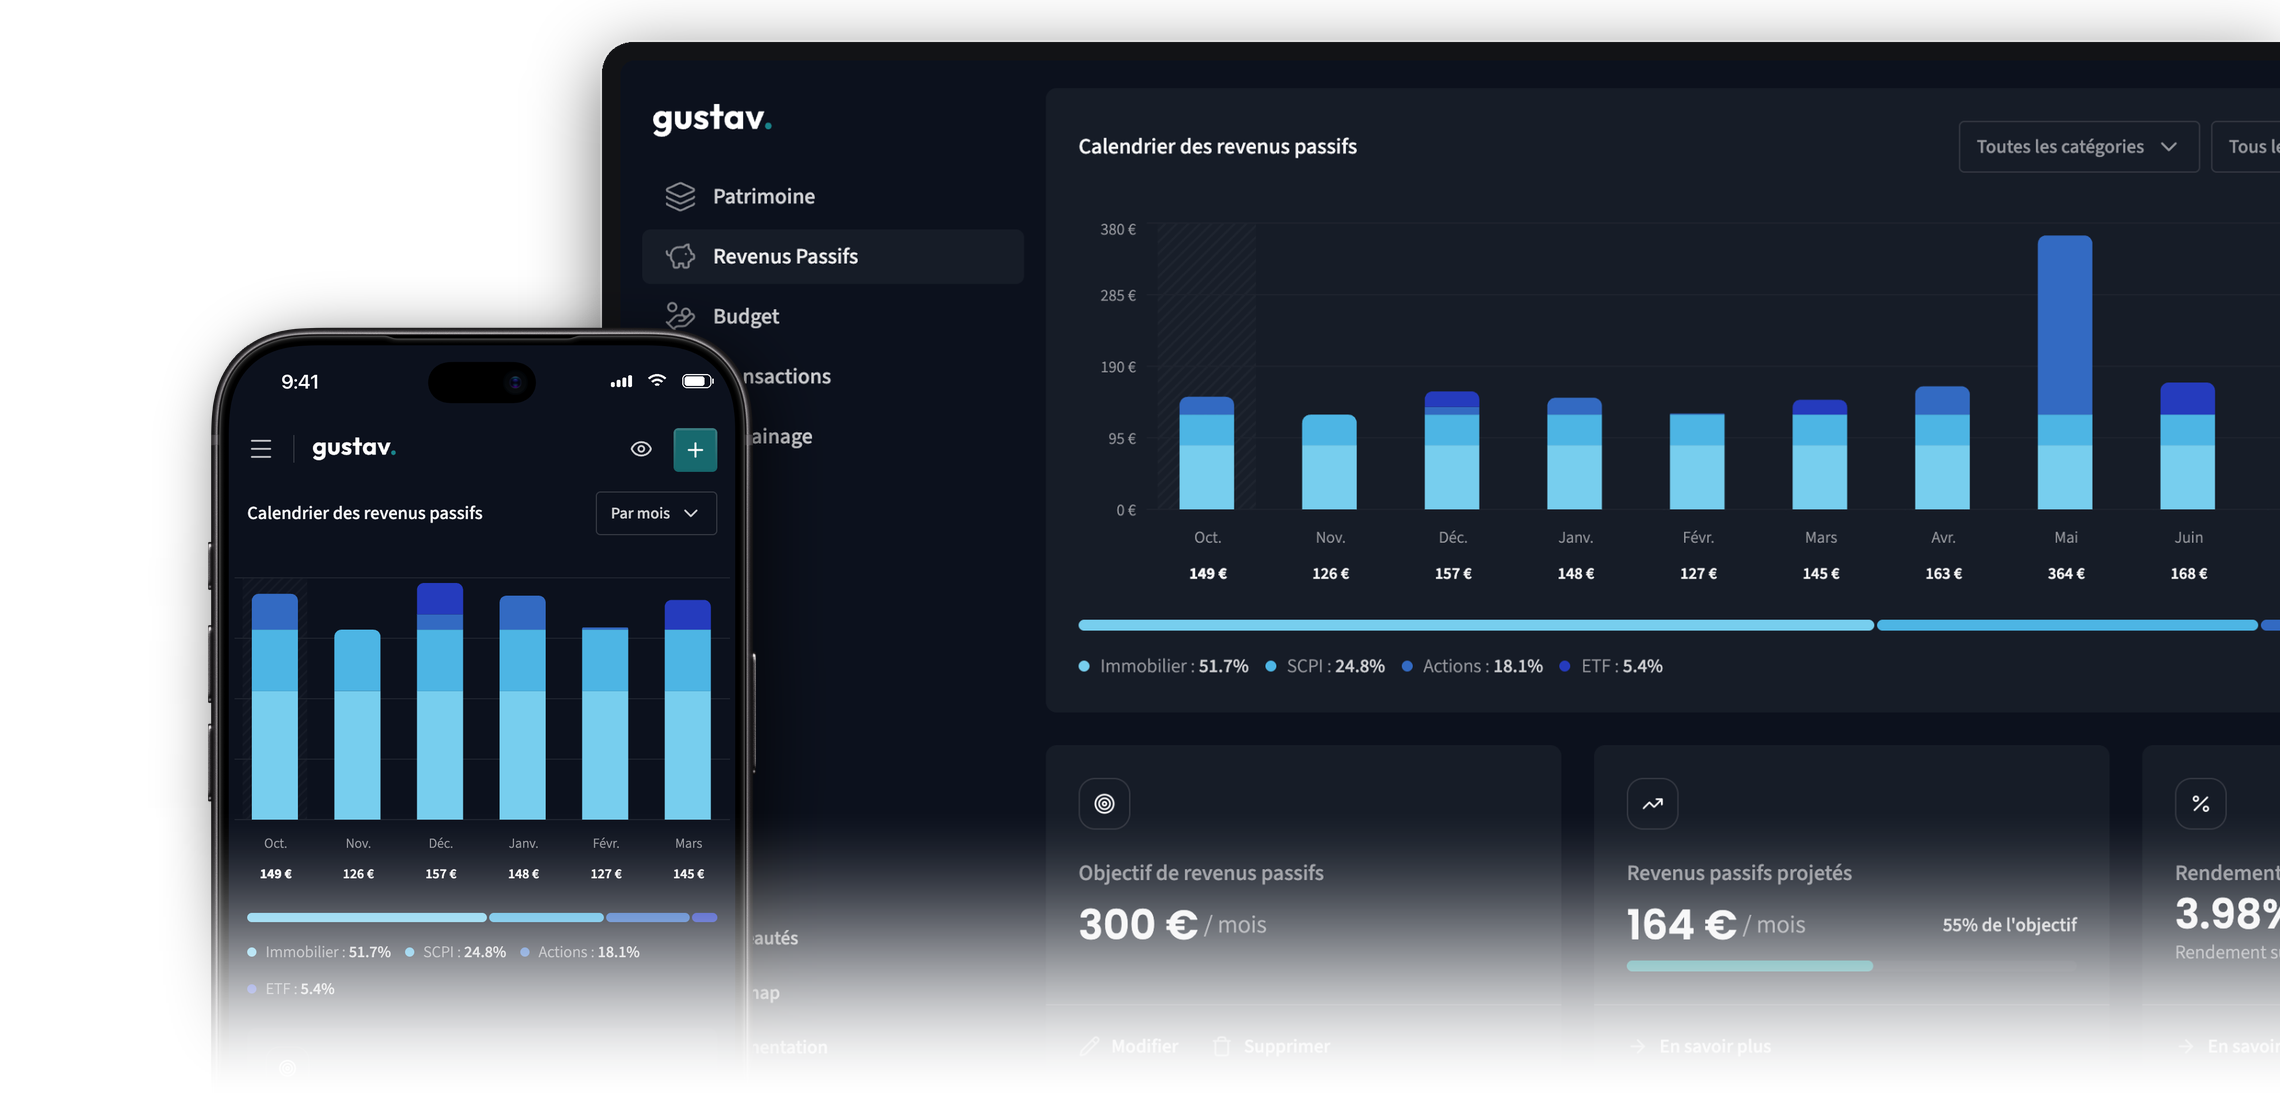Image resolution: width=2280 pixels, height=1100 pixels.
Task: Click the ETF legend item on desktop
Action: click(x=1610, y=666)
